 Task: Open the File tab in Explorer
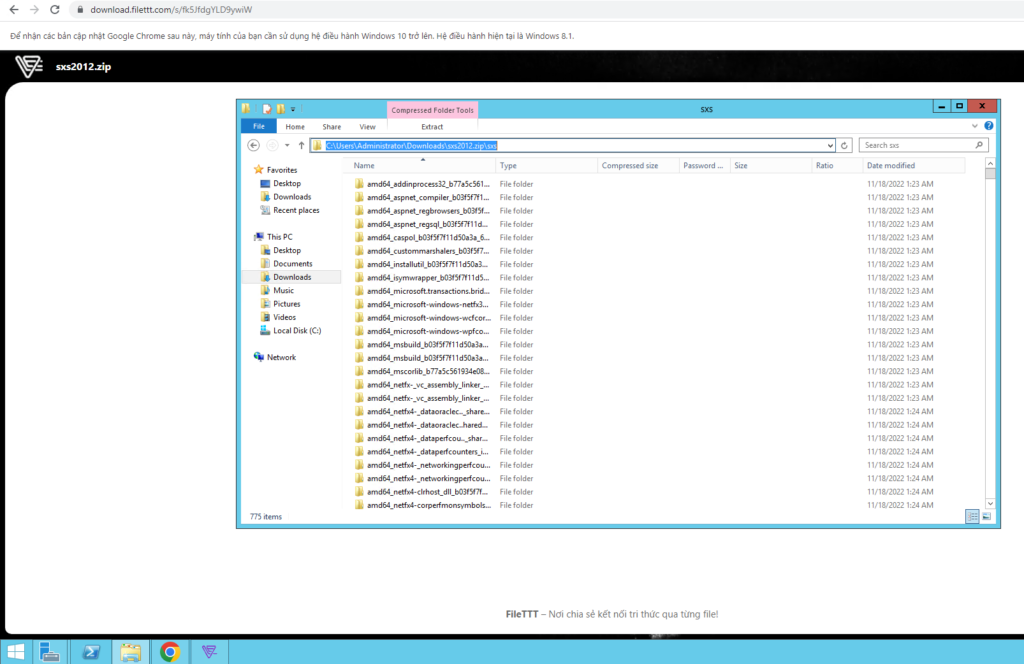click(259, 127)
